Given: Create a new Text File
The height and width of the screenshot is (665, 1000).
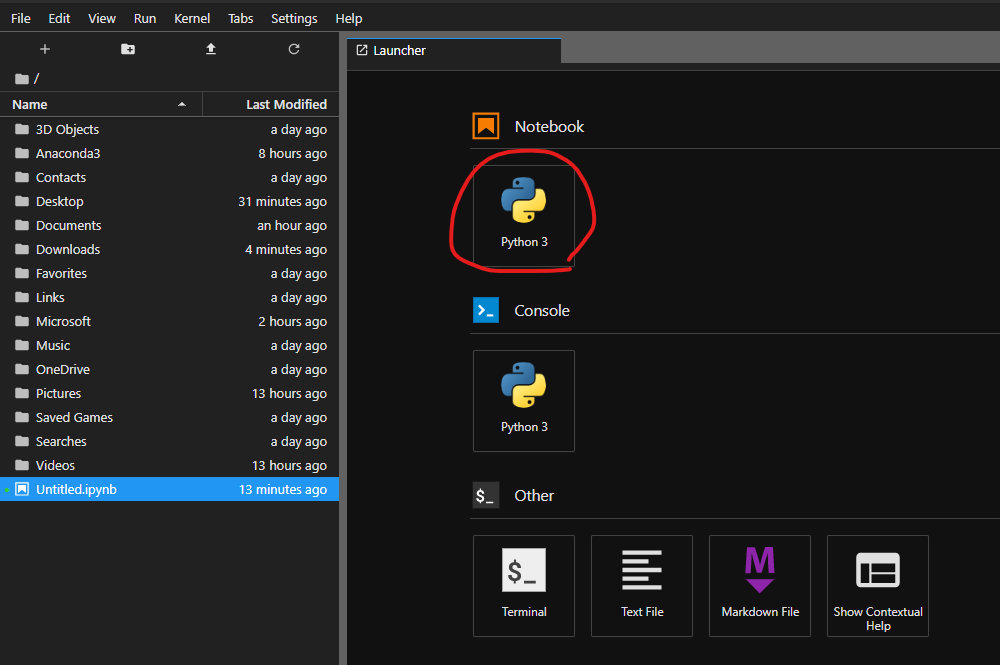Looking at the screenshot, I should click(642, 585).
